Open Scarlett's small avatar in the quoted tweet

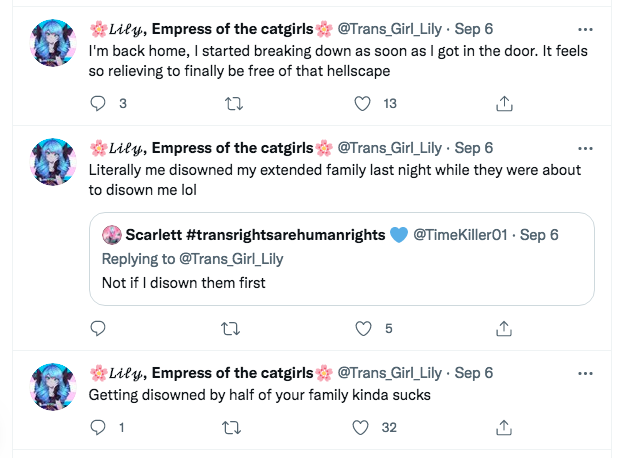(x=112, y=235)
